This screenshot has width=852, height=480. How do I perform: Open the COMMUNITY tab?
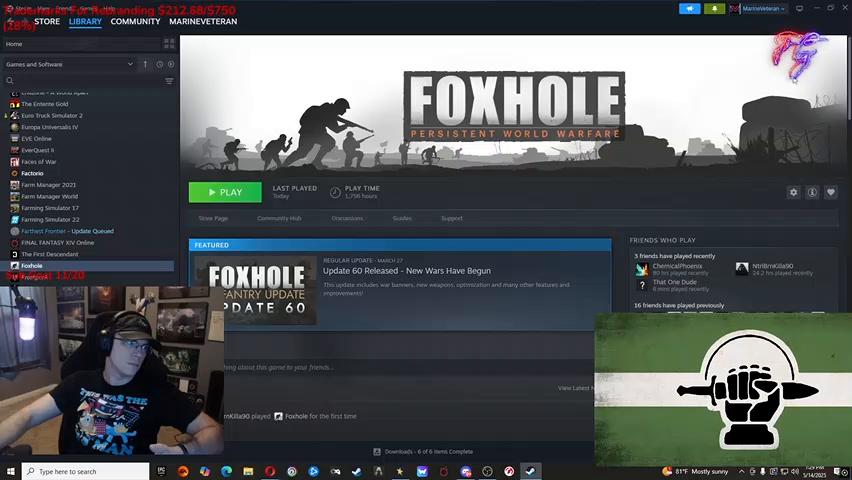135,22
